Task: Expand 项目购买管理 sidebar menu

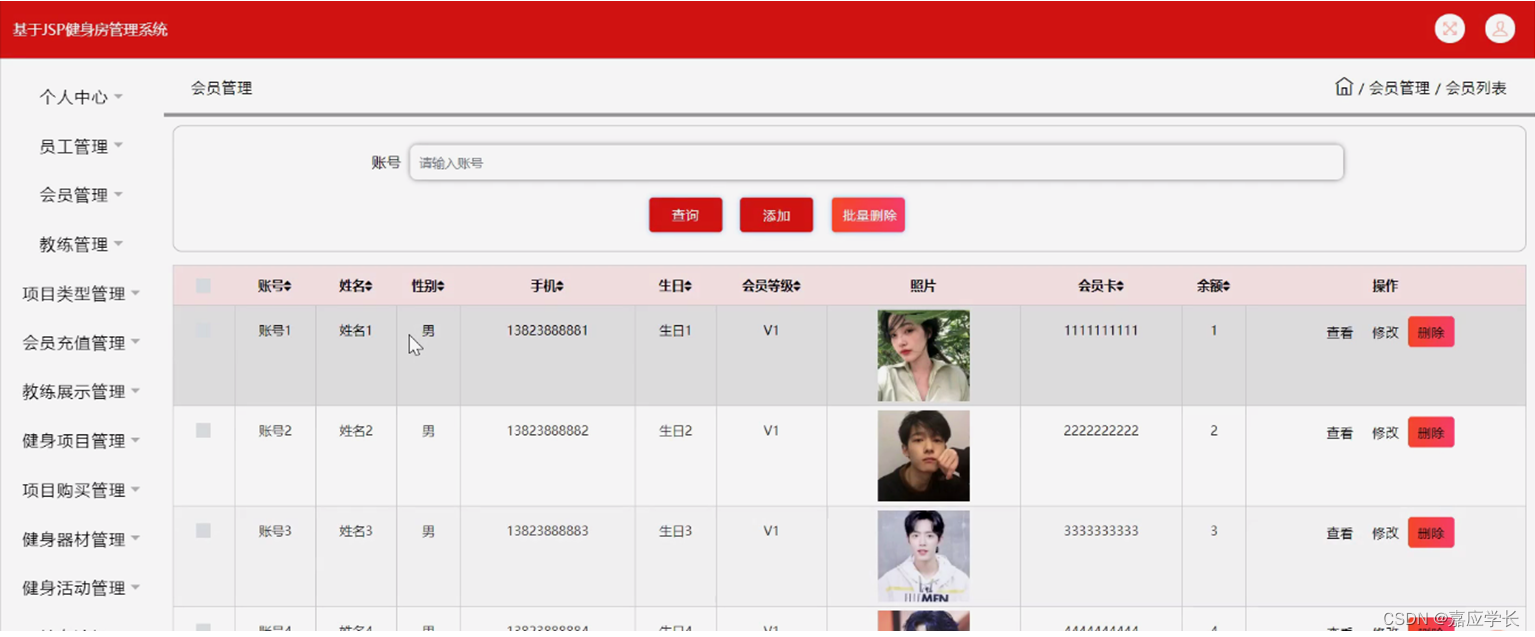Action: click(x=81, y=490)
